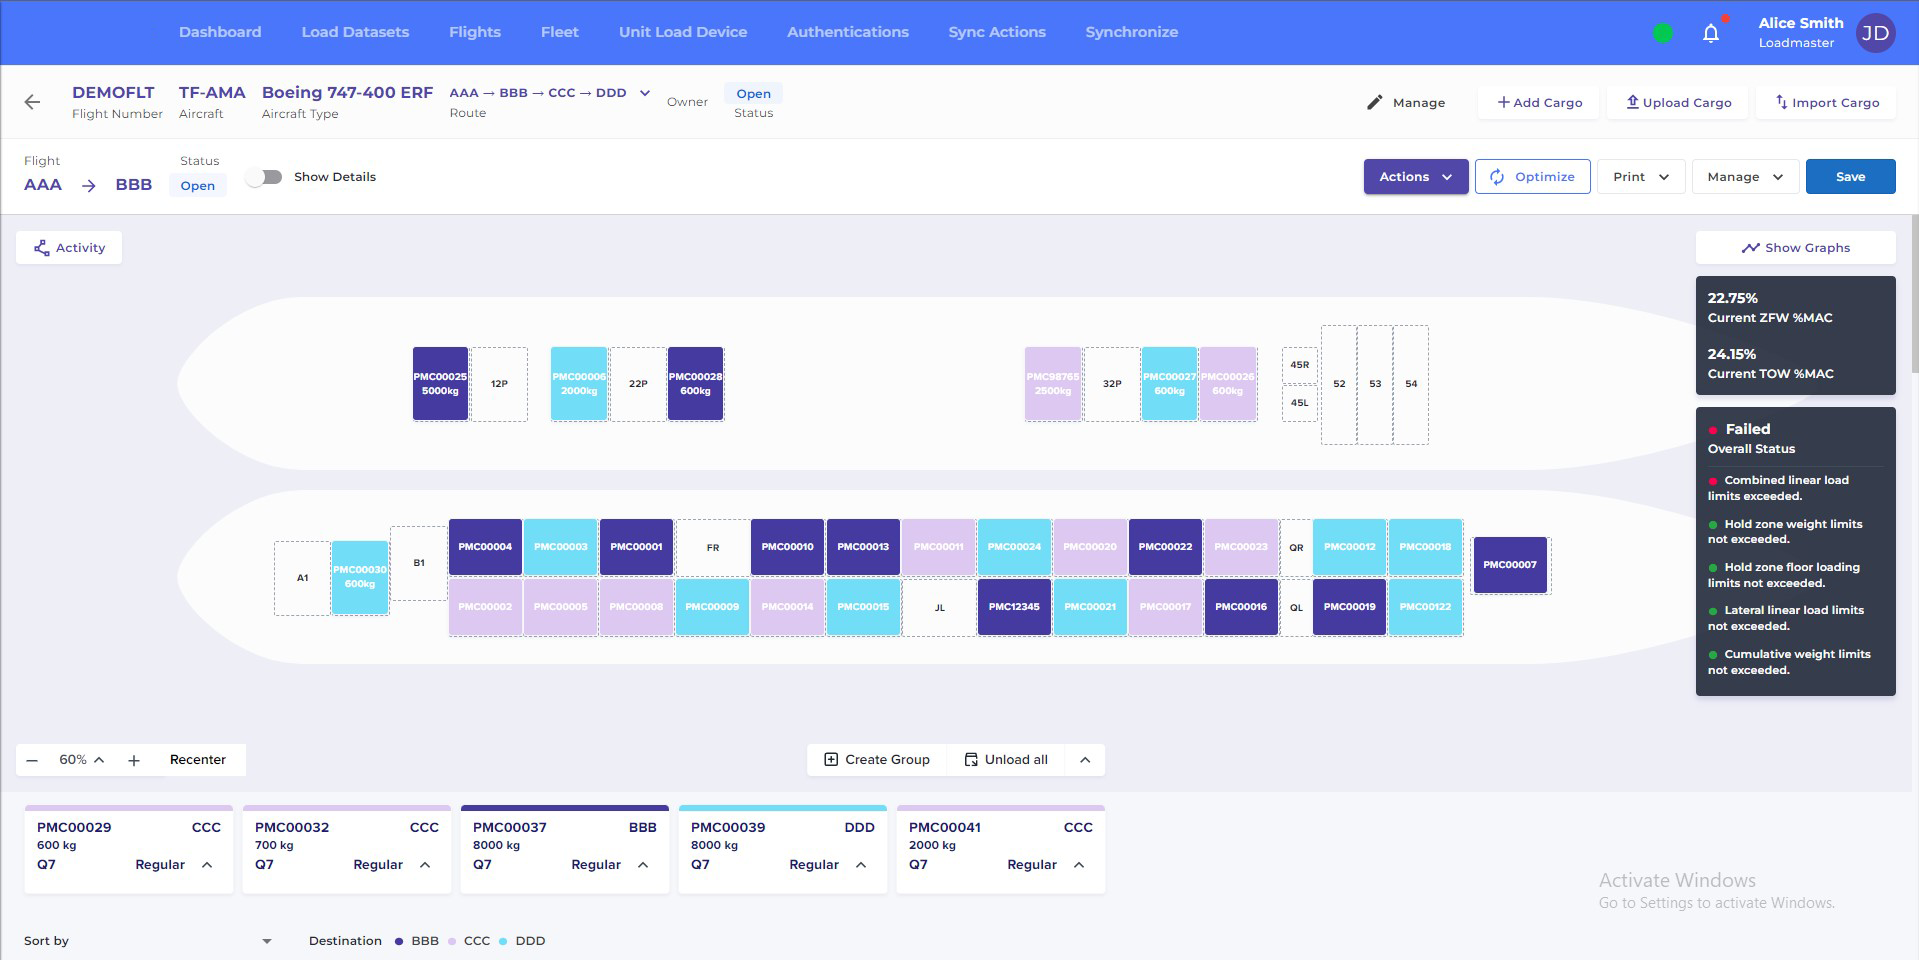Open the notifications bell
This screenshot has width=1919, height=960.
click(x=1711, y=33)
